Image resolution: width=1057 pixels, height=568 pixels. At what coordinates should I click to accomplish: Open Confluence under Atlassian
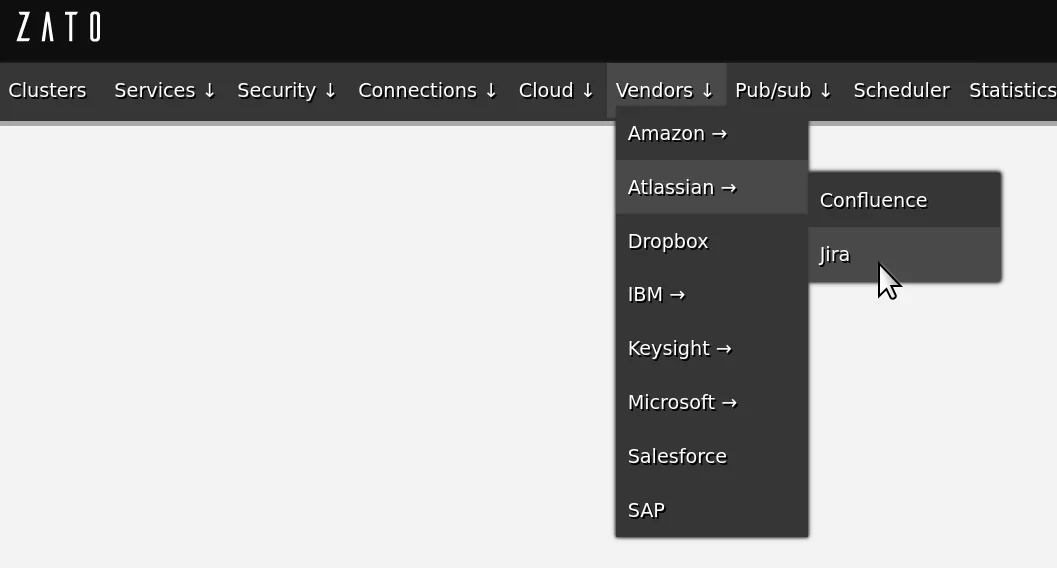pyautogui.click(x=873, y=201)
